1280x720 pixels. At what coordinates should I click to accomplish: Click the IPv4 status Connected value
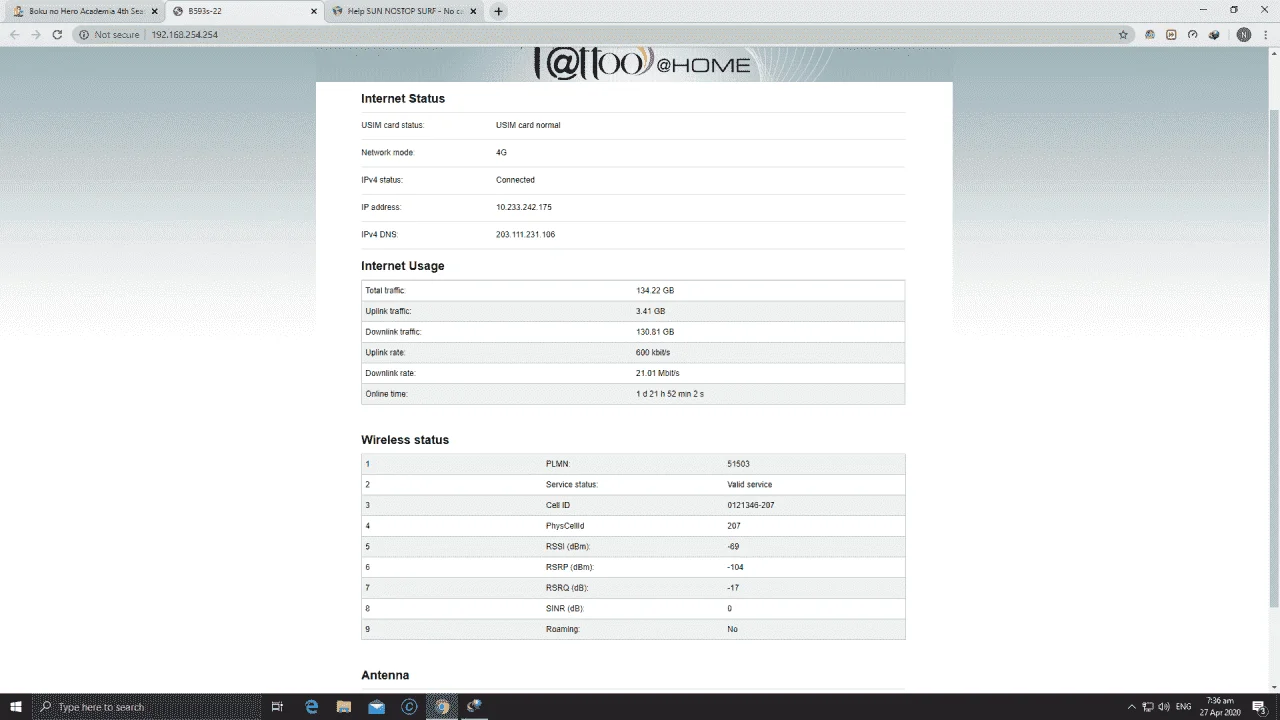[x=515, y=180]
